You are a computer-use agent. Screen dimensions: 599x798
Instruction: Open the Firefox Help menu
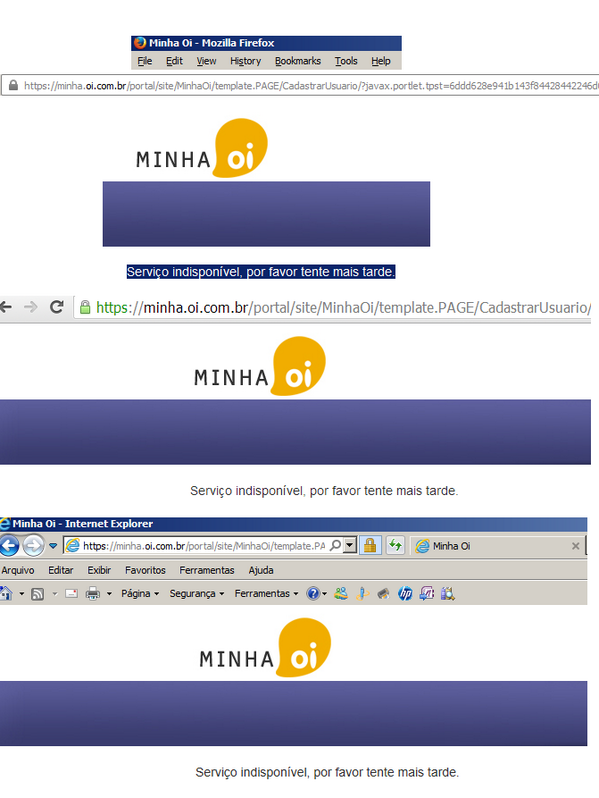click(381, 61)
